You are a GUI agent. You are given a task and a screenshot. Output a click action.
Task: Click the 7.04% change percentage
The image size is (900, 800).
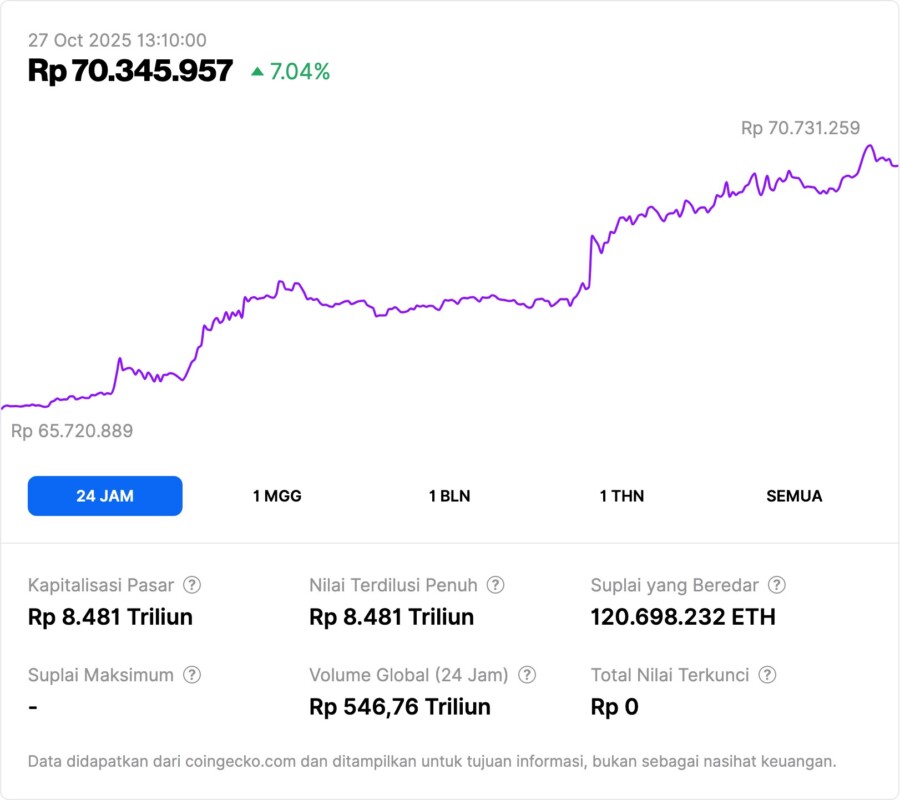coord(300,71)
